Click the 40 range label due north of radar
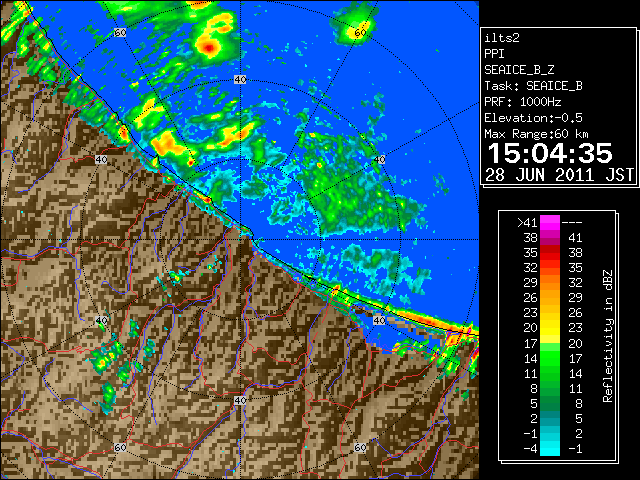 240,80
